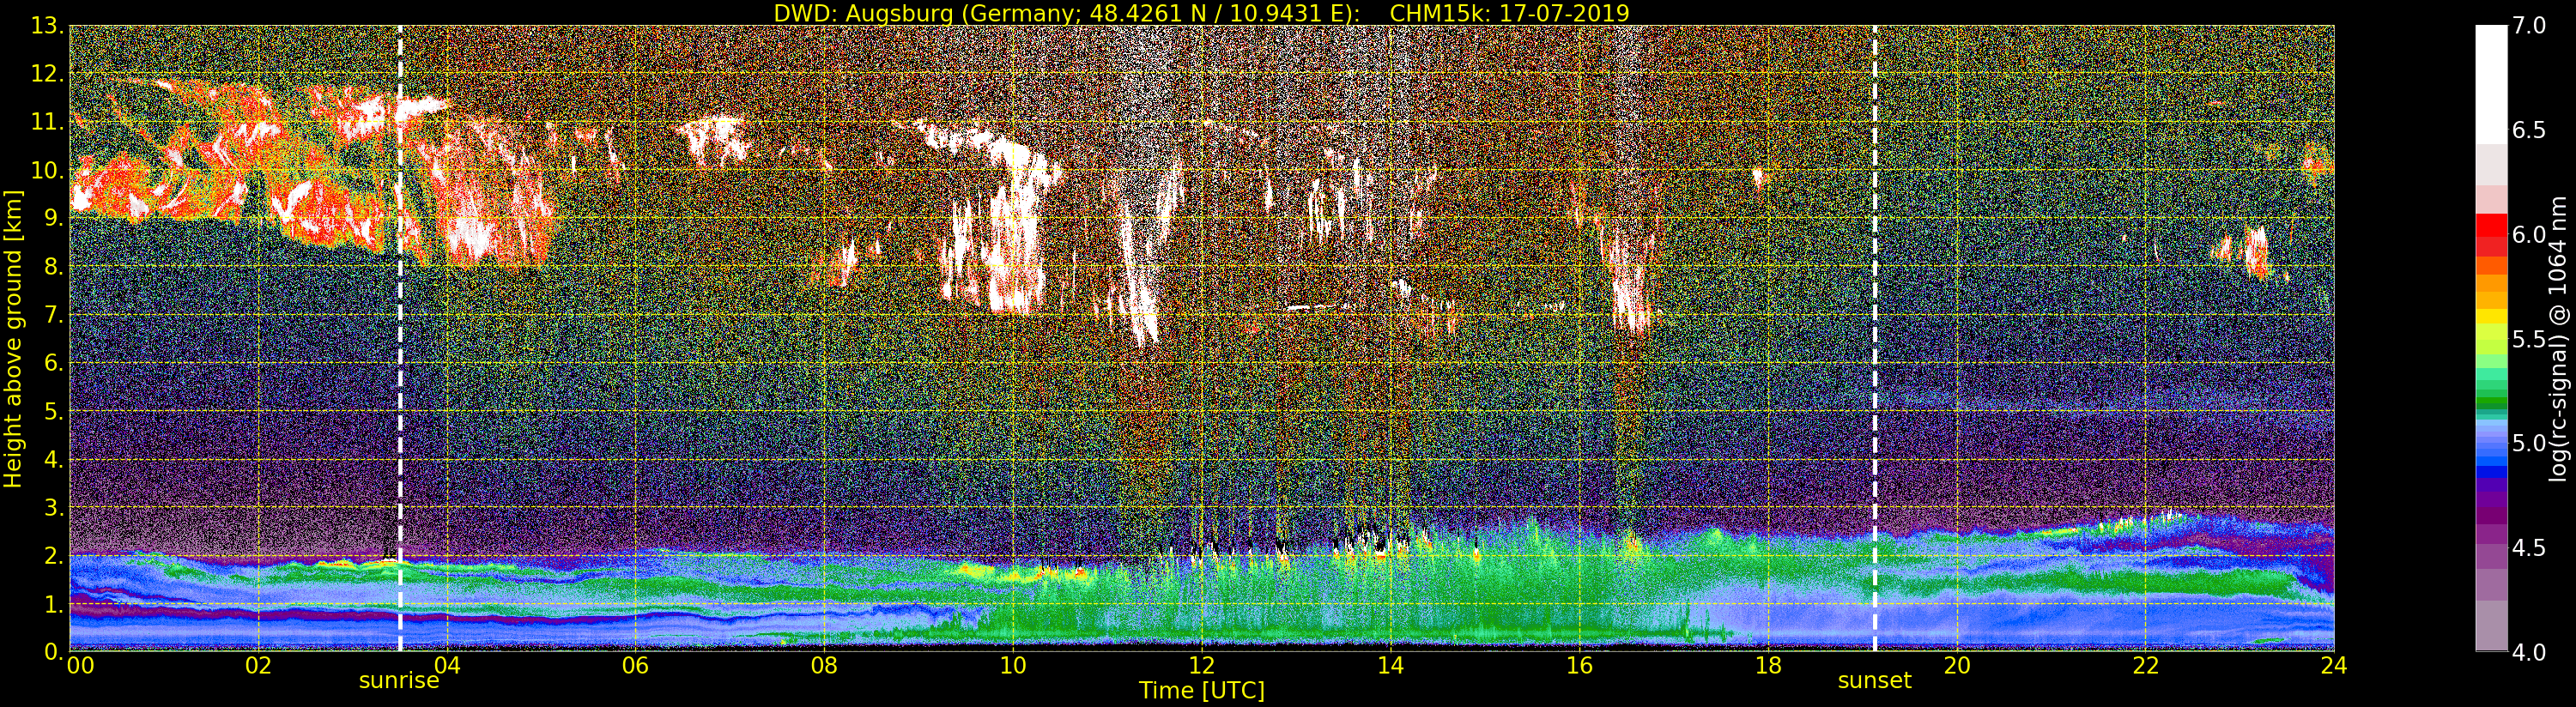Click the colorbar value '5.5'
Screen dimensions: 2576x707
tap(2530, 339)
